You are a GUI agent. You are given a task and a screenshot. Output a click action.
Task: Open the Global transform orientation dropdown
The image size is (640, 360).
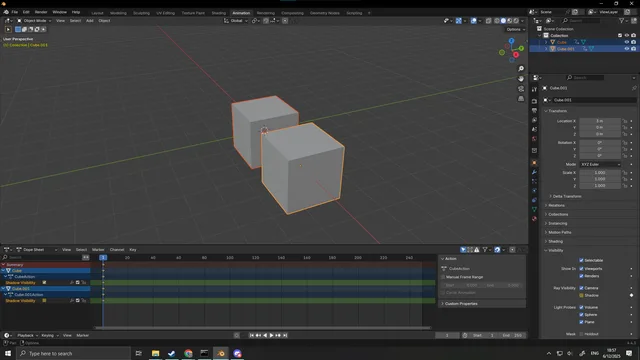(236, 21)
